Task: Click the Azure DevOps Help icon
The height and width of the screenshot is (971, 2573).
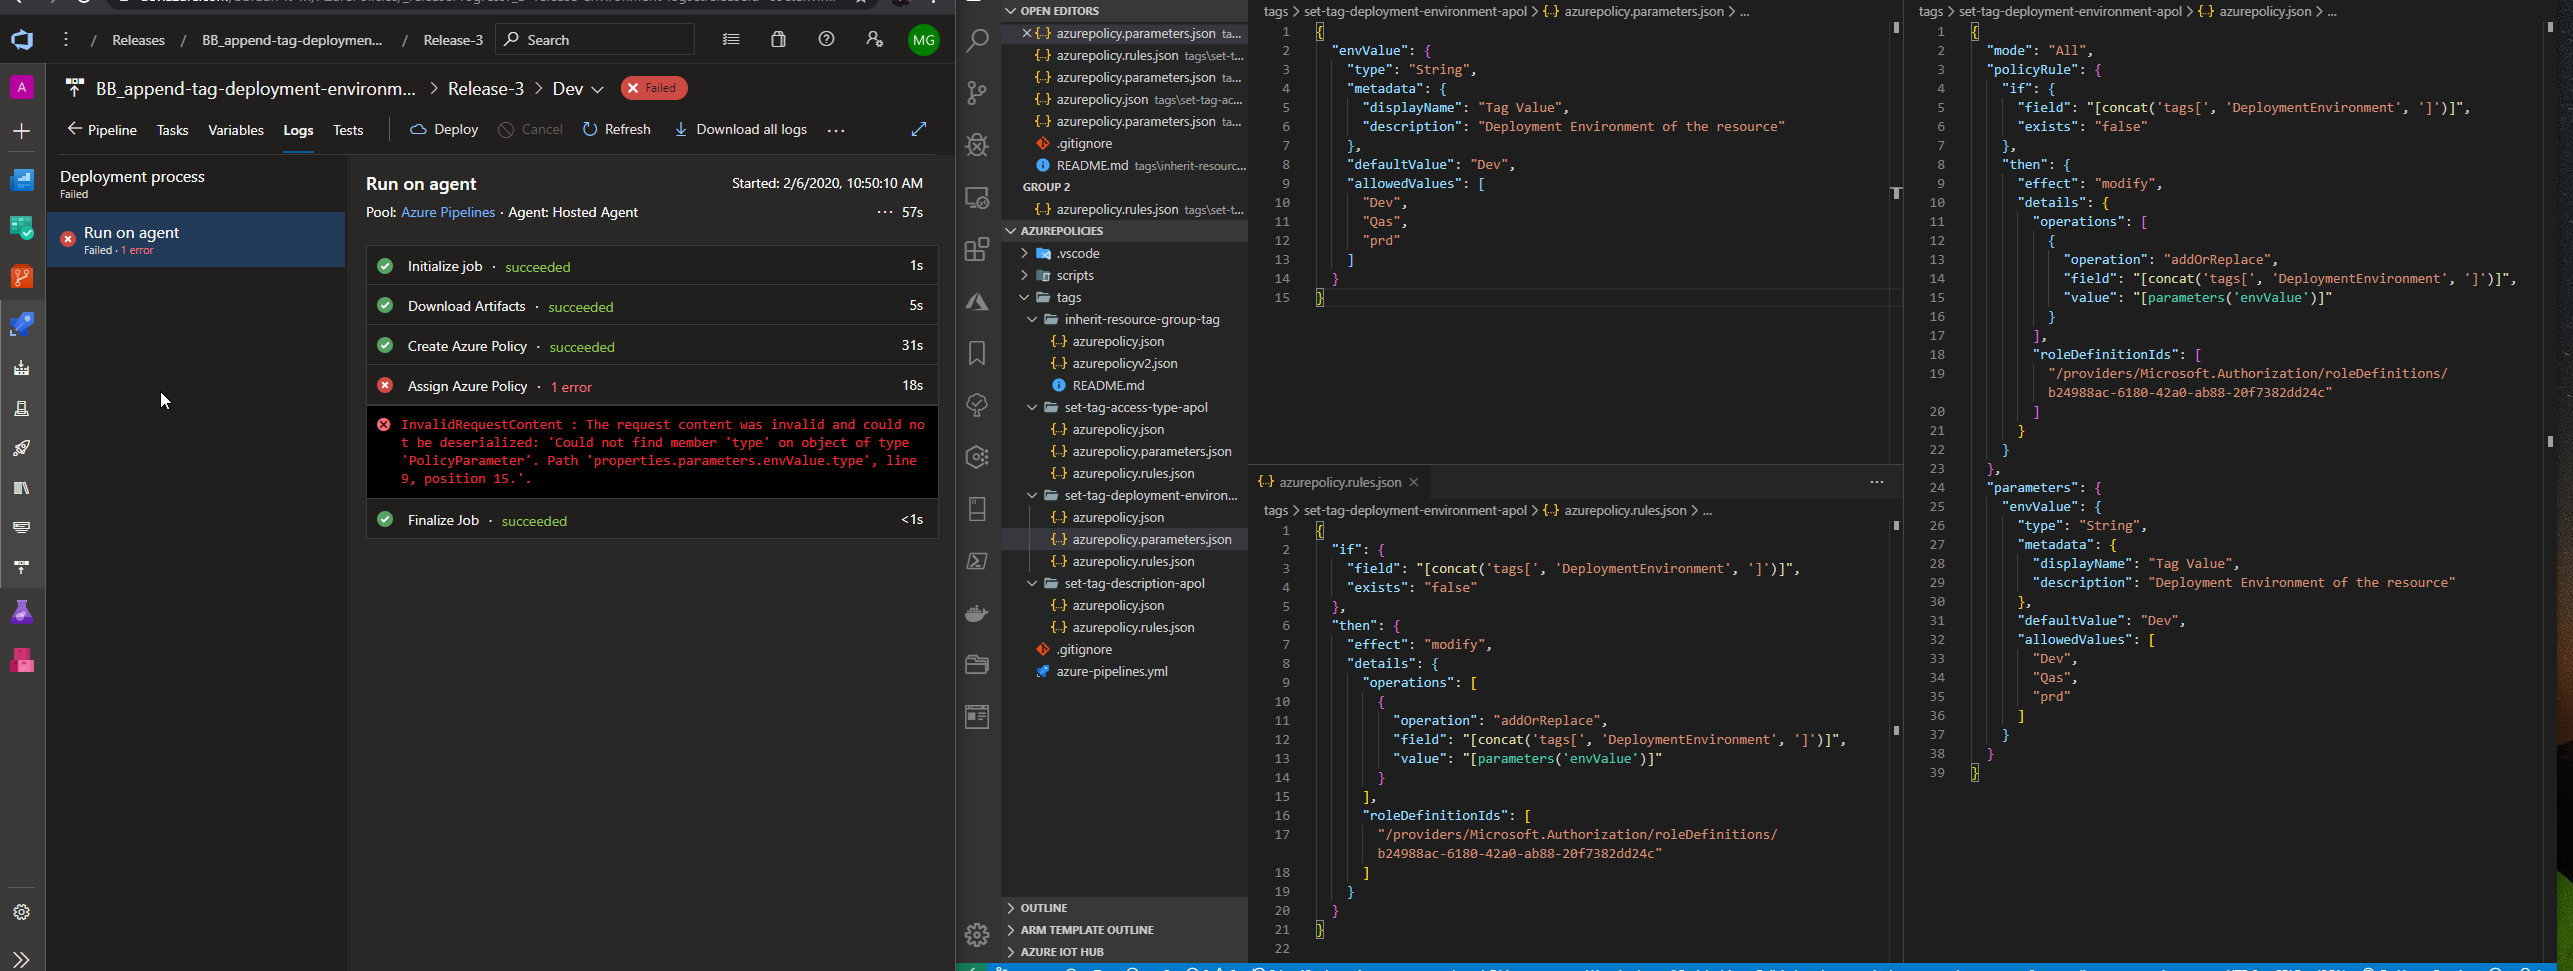Action: click(826, 40)
